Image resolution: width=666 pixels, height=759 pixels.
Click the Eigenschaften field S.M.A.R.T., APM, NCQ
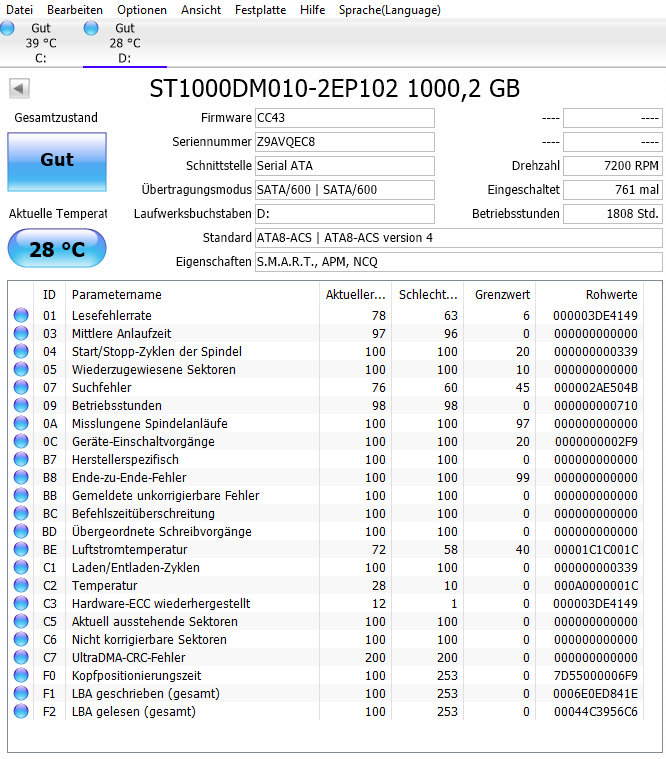tap(458, 262)
